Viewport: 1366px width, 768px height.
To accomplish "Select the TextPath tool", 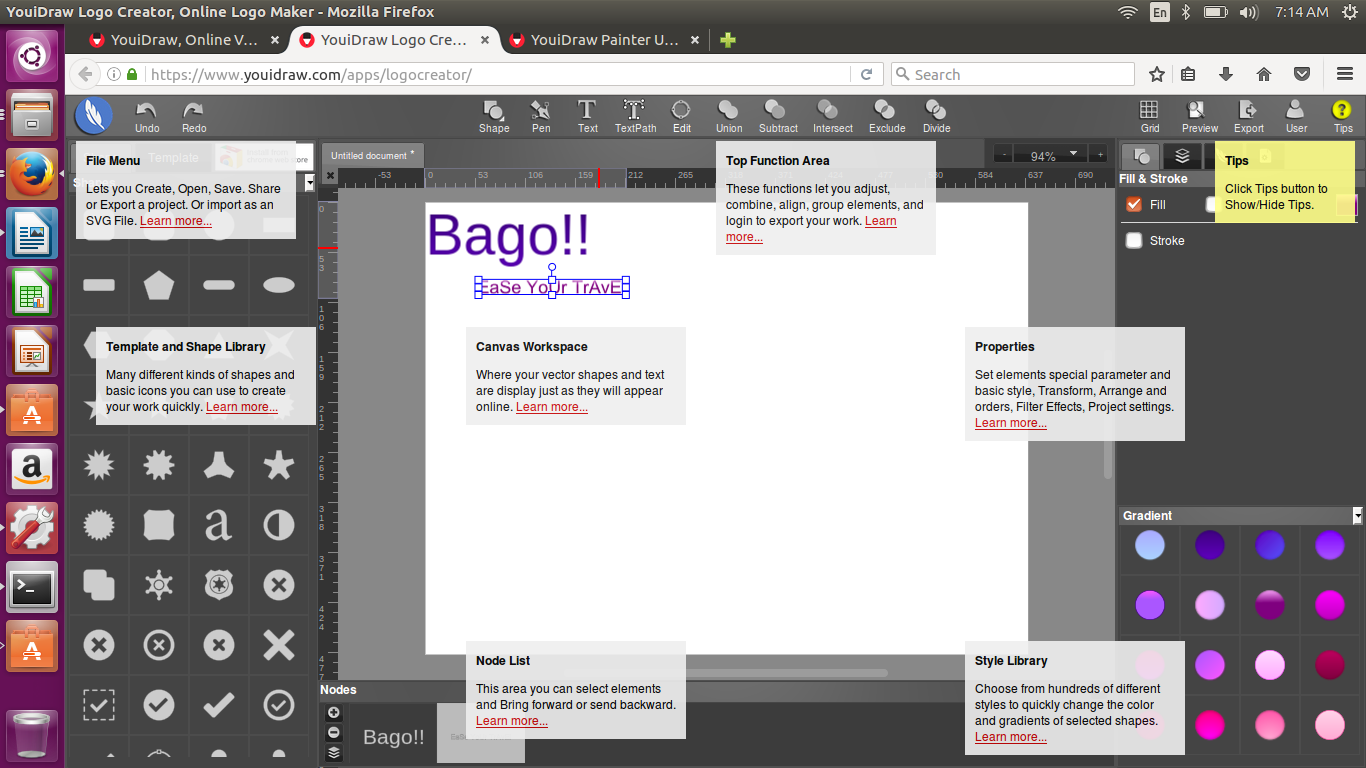I will pyautogui.click(x=635, y=116).
